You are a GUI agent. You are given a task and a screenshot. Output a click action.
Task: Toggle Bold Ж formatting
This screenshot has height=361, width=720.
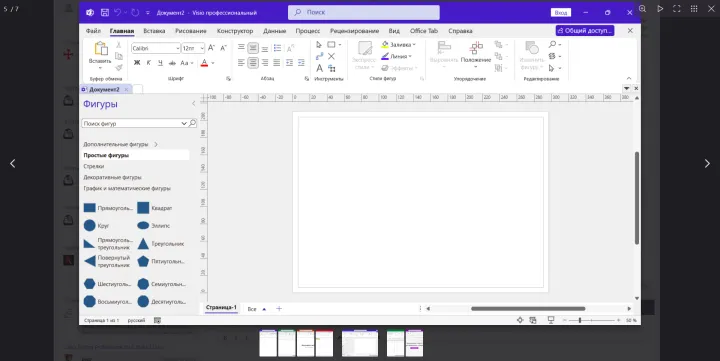pos(137,63)
